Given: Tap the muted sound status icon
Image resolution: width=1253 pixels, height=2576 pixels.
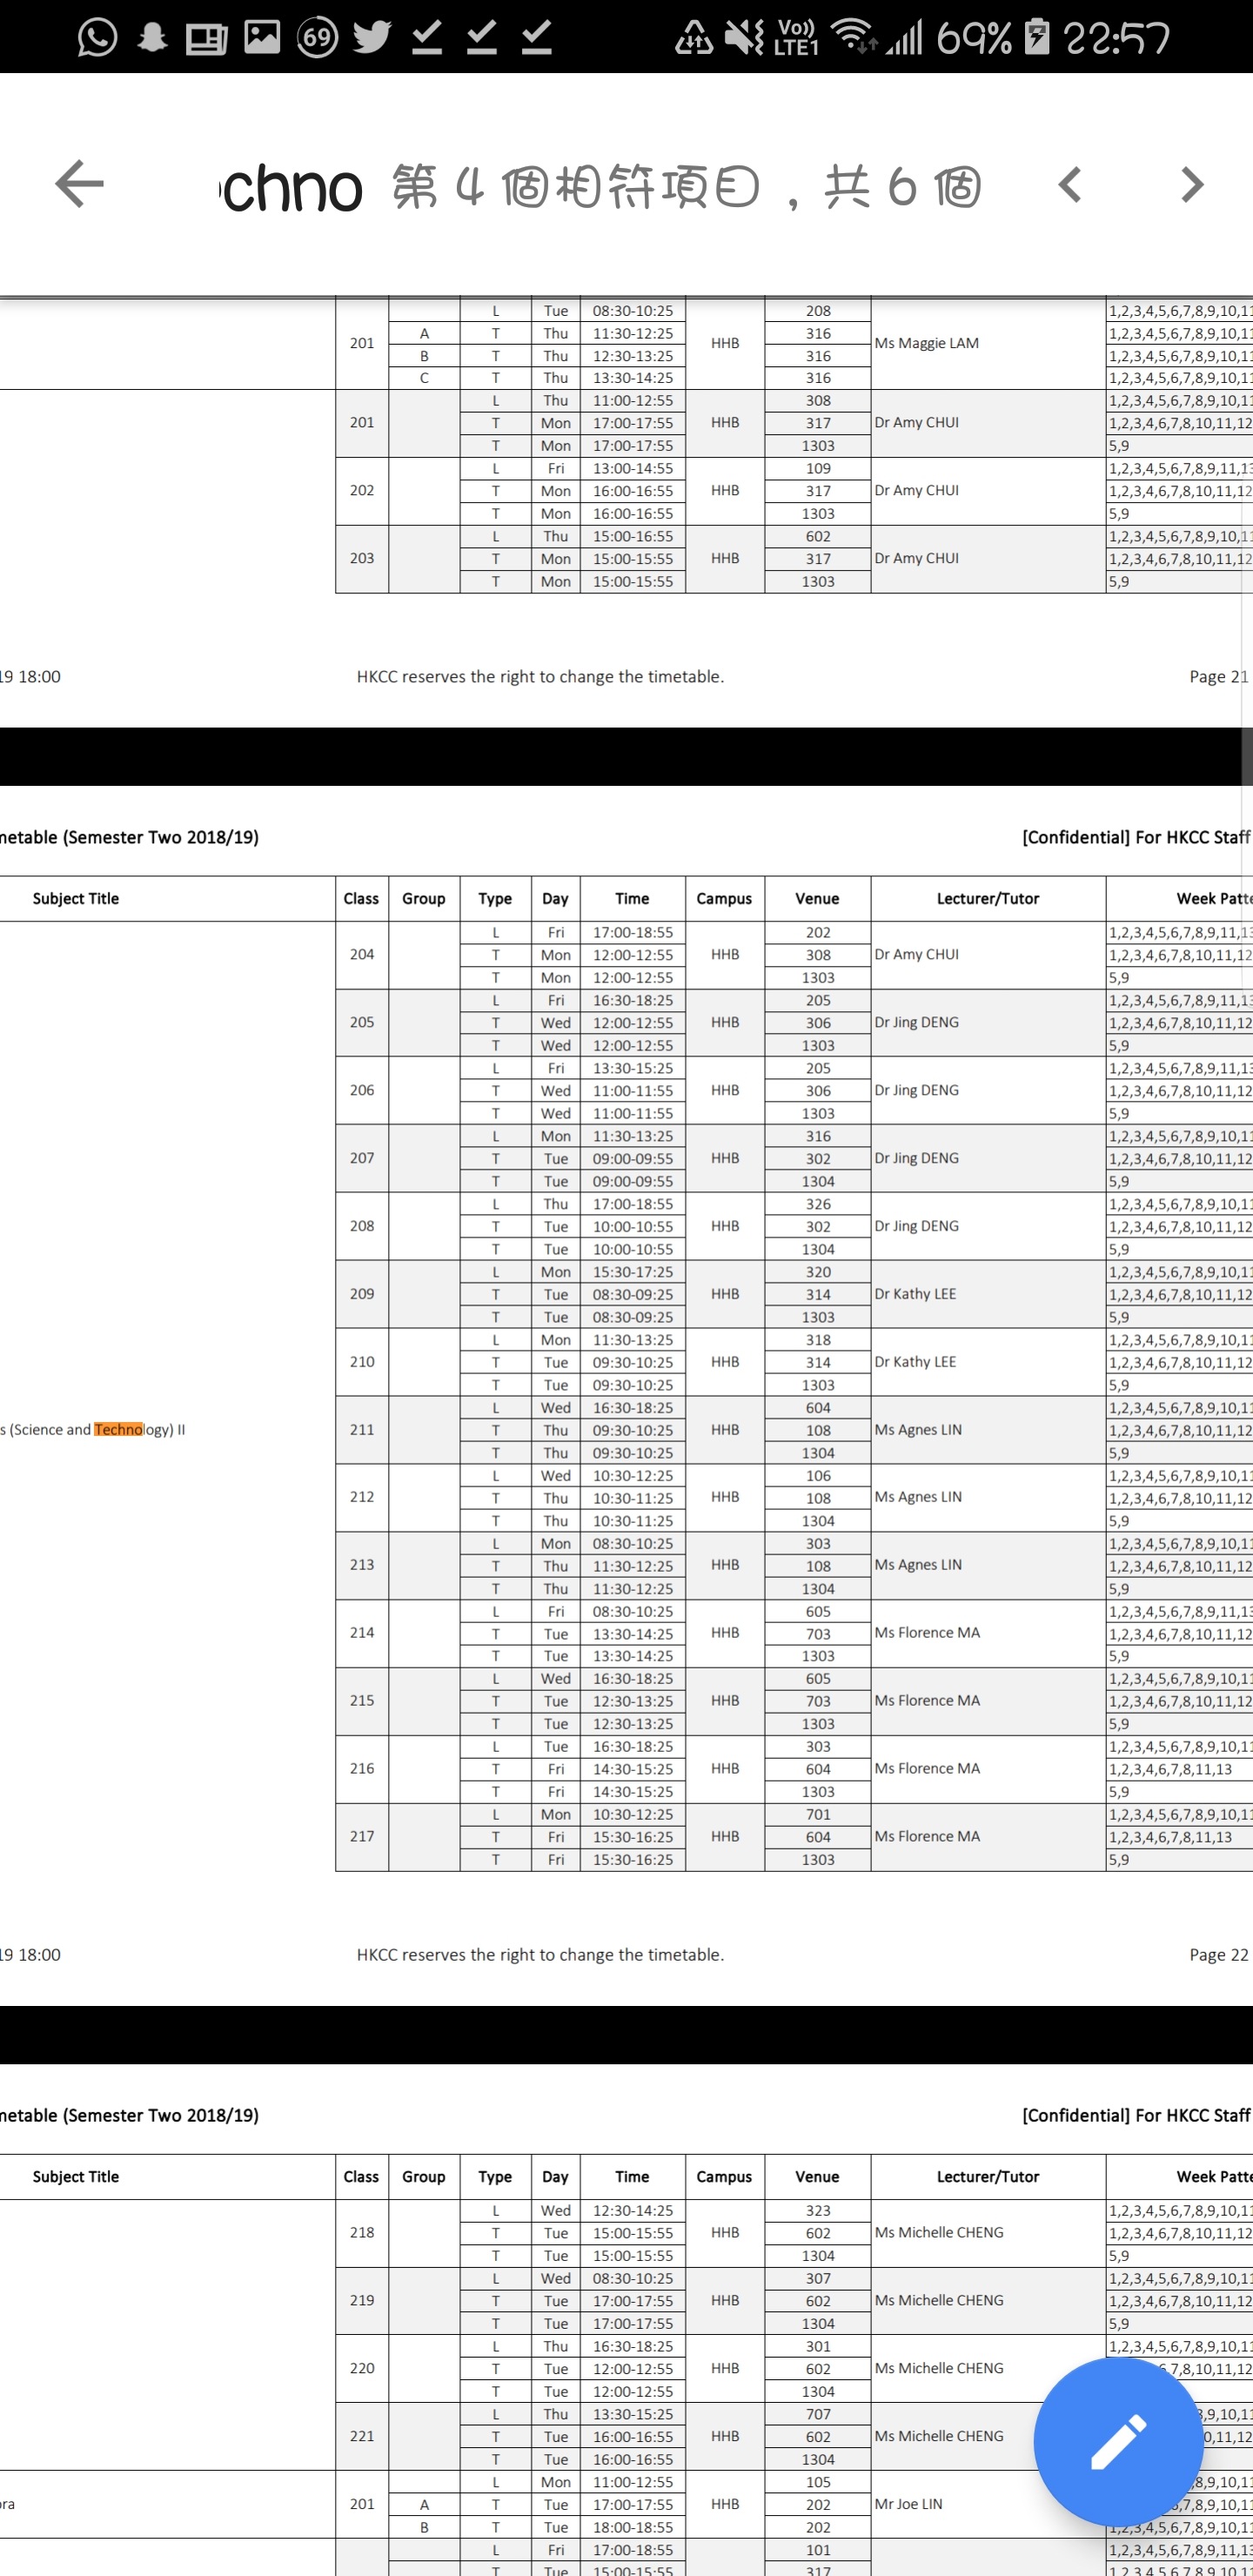Looking at the screenshot, I should pyautogui.click(x=744, y=38).
